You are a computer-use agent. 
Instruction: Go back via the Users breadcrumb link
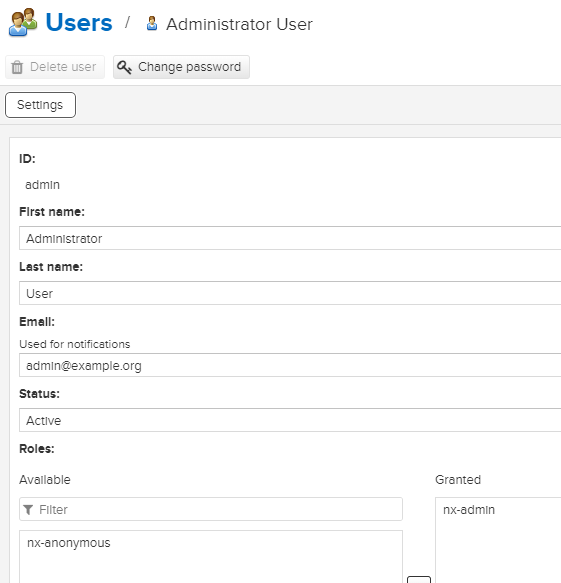[x=78, y=23]
